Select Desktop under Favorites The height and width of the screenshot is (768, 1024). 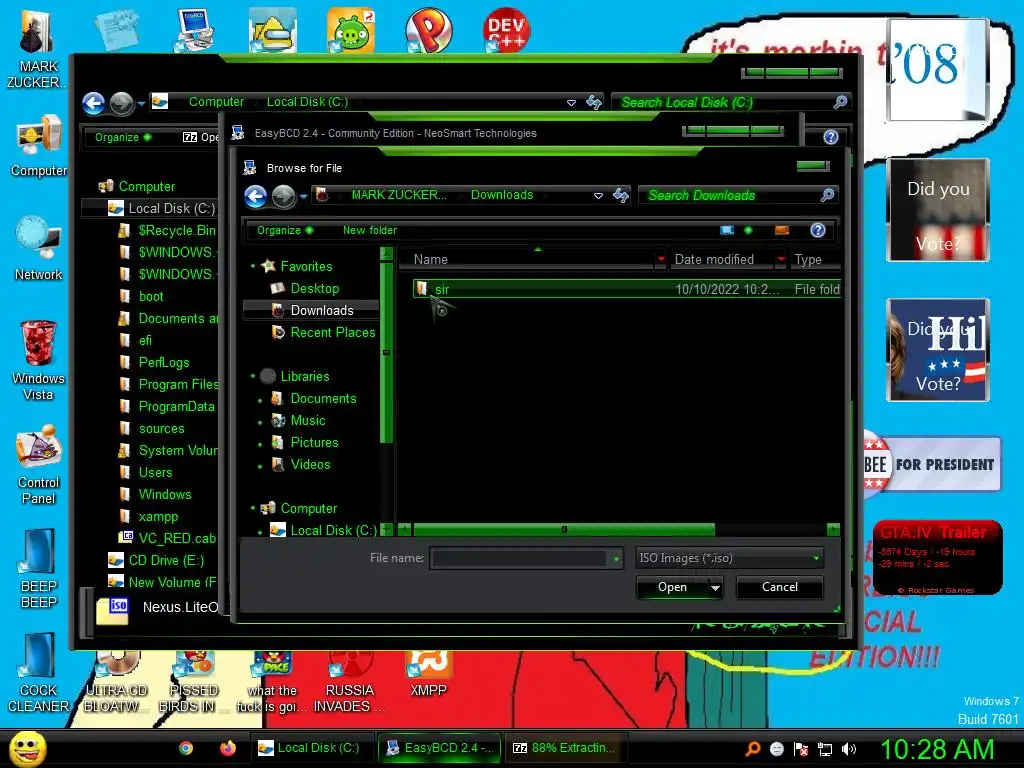coord(313,288)
